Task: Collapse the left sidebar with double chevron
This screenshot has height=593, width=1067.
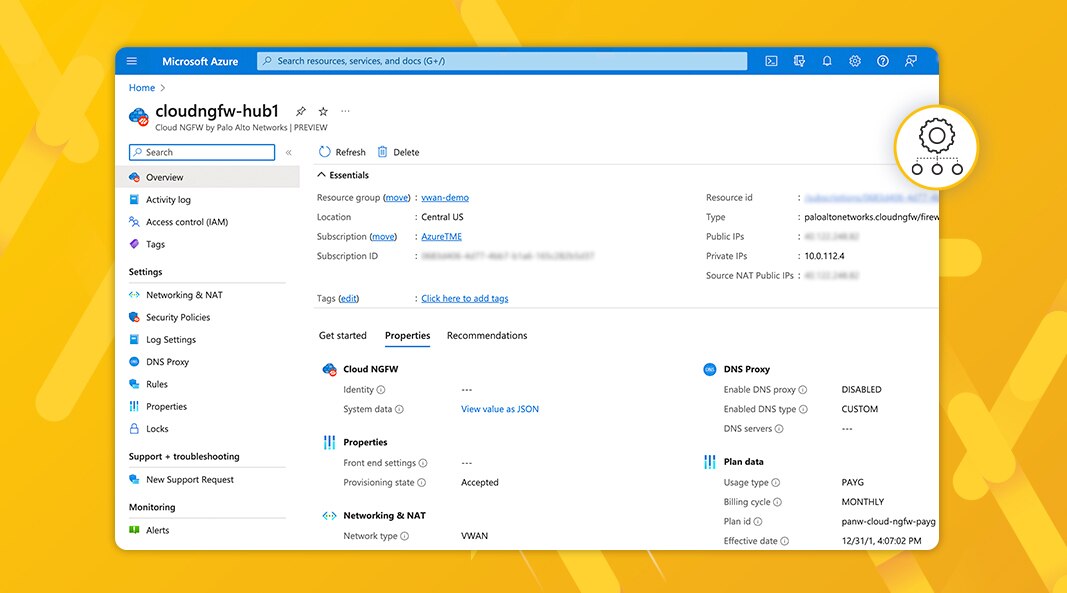Action: point(289,153)
